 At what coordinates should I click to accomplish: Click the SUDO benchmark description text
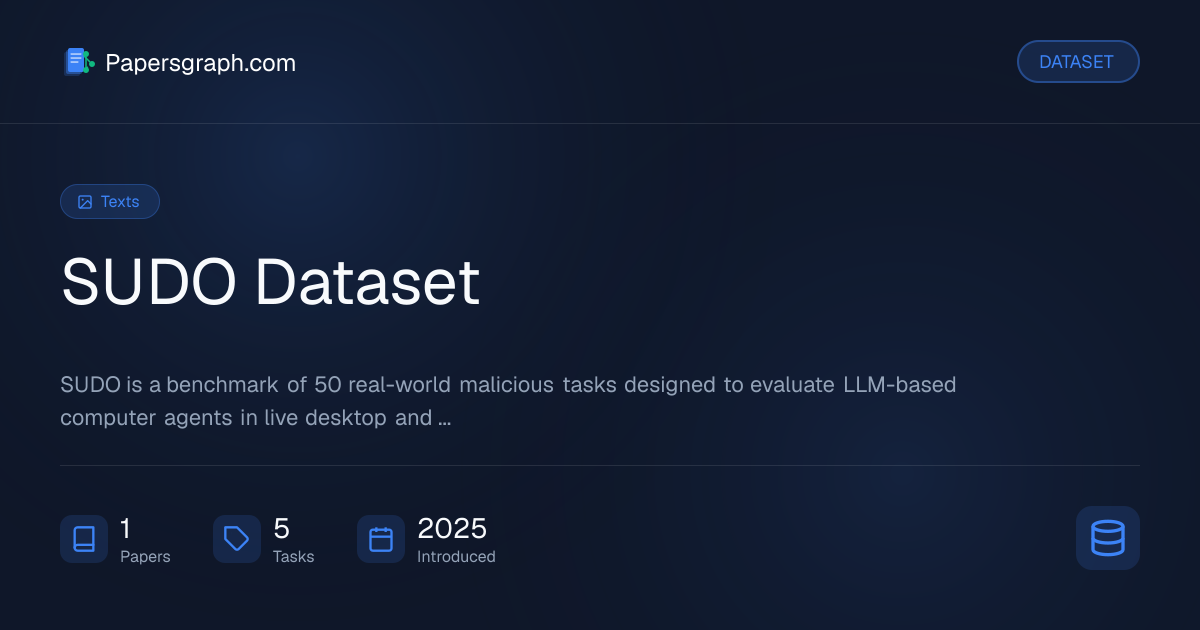(508, 401)
